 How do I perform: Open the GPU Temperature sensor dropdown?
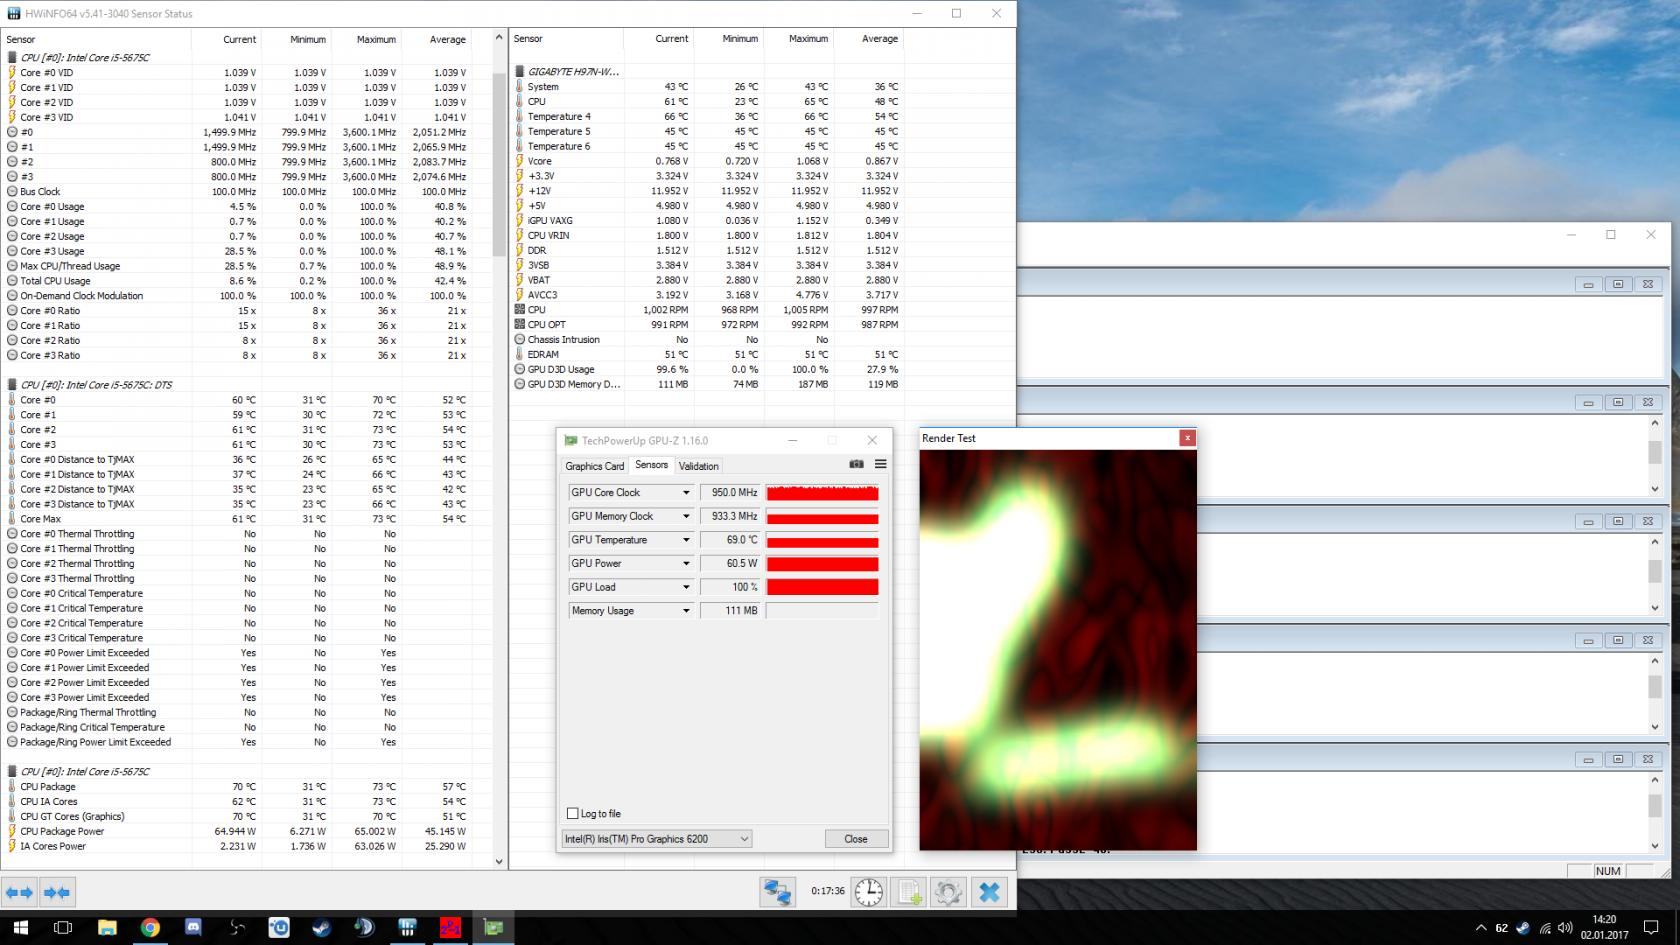tap(686, 540)
